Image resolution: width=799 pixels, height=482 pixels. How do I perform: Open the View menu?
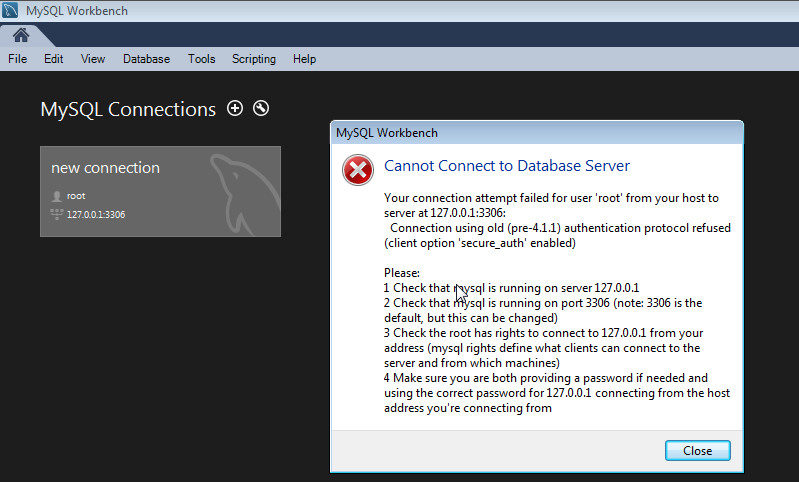93,59
